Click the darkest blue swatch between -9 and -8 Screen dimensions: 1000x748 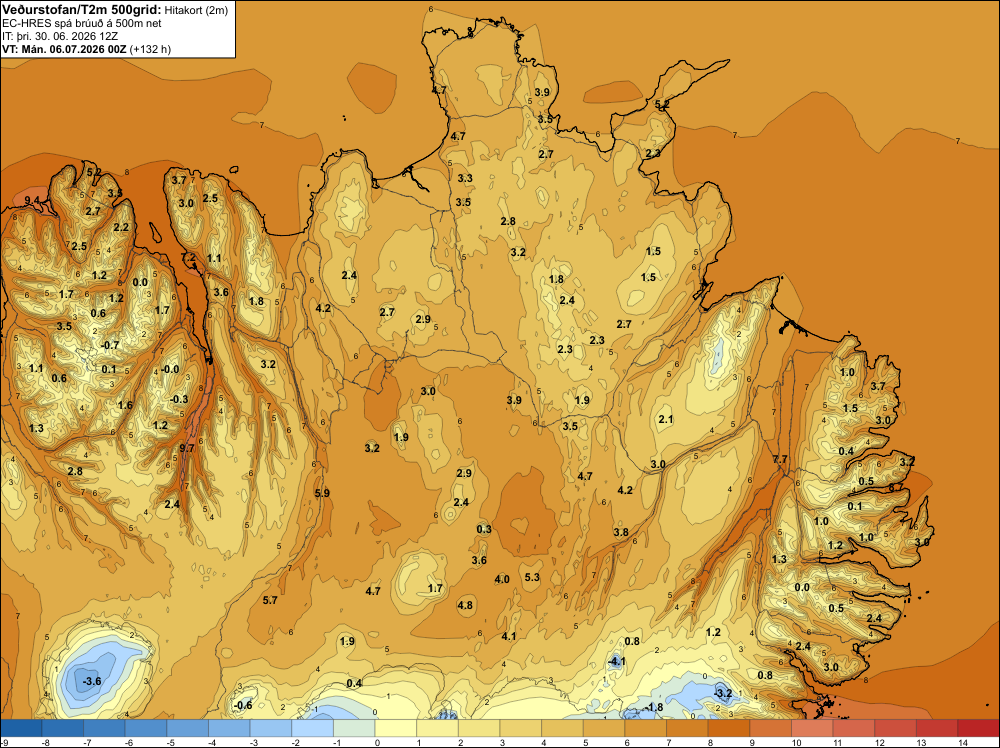(x=21, y=728)
